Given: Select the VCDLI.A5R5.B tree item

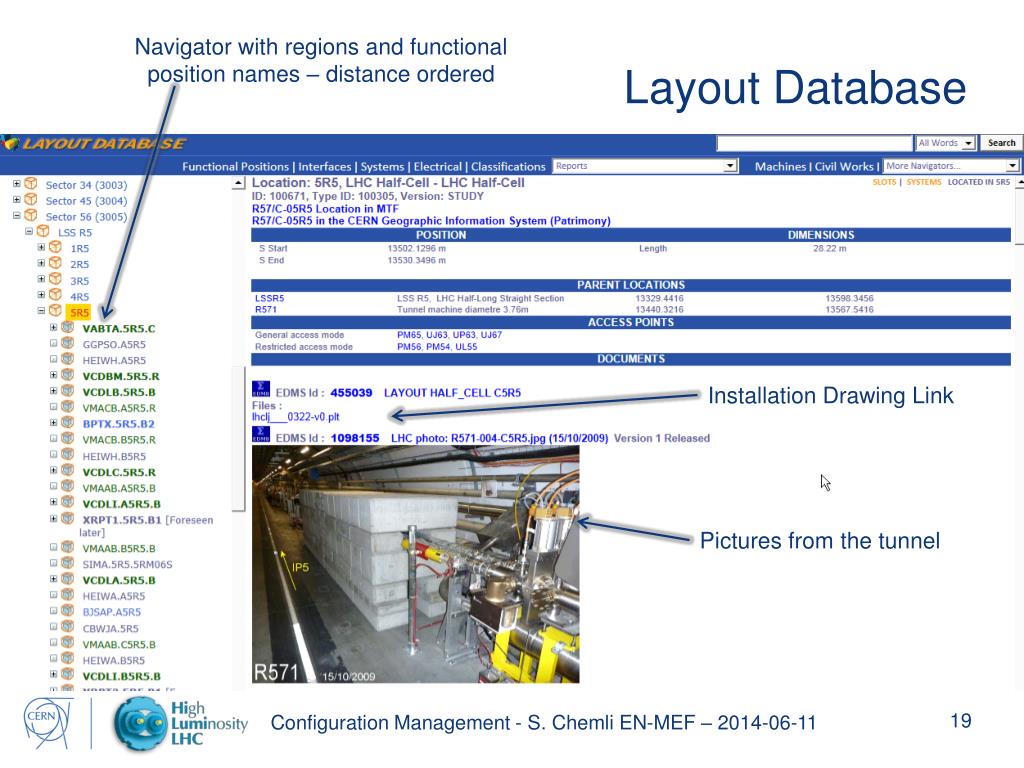Looking at the screenshot, I should coord(121,504).
